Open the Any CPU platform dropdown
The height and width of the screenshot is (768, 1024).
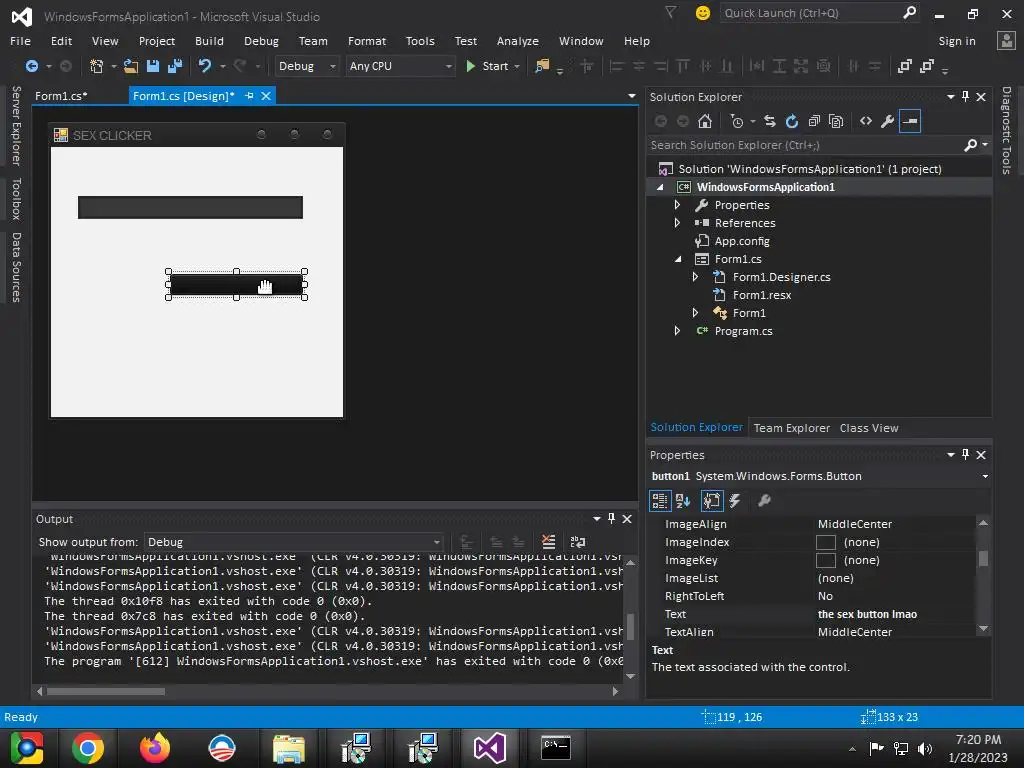coord(400,66)
